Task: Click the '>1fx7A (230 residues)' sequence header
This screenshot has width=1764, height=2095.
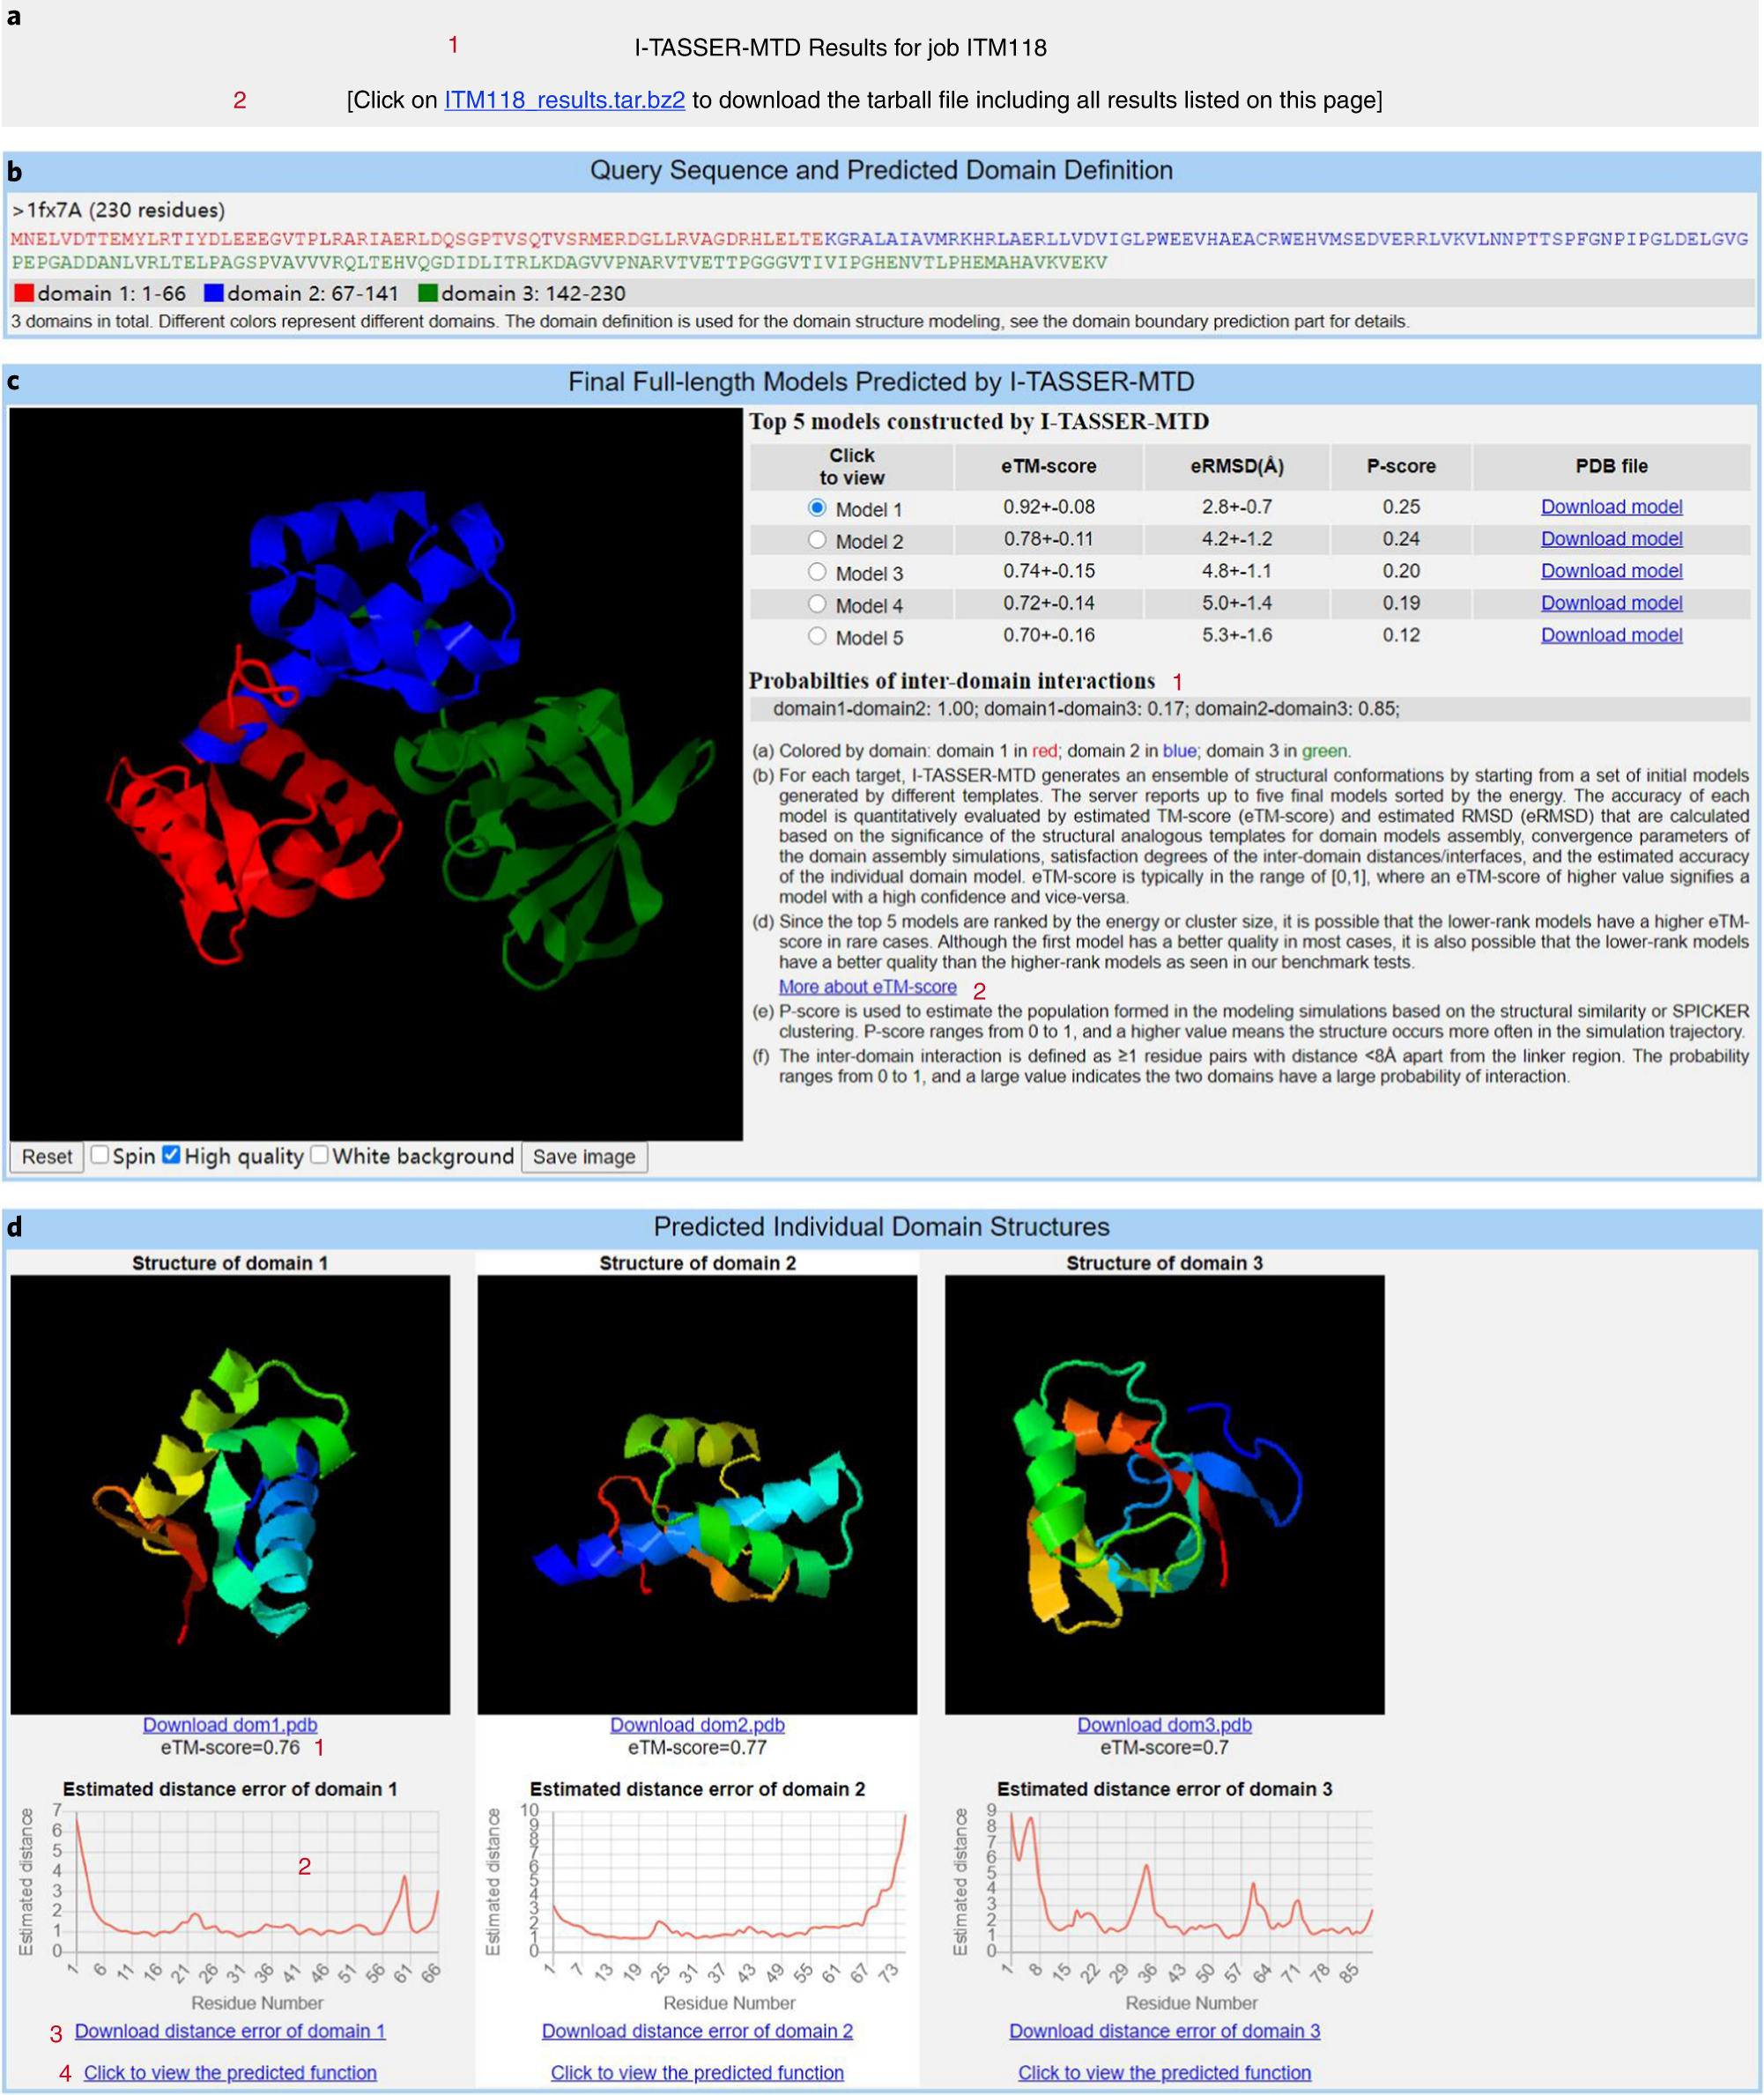Action: click(118, 210)
